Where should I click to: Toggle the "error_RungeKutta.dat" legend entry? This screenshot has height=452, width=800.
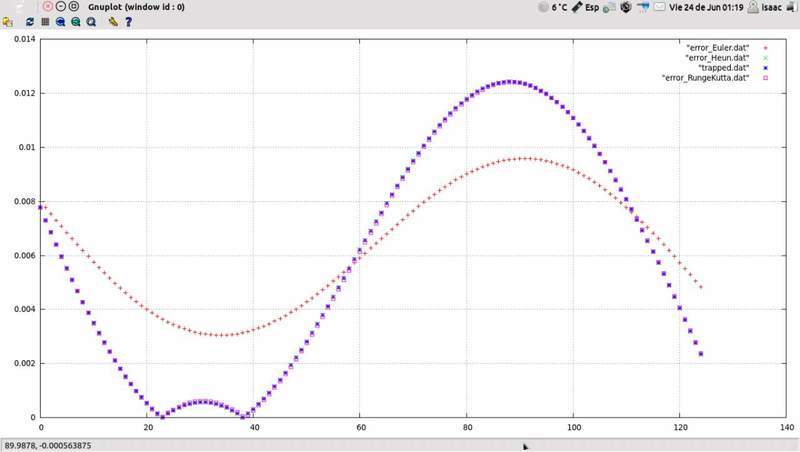click(x=706, y=77)
